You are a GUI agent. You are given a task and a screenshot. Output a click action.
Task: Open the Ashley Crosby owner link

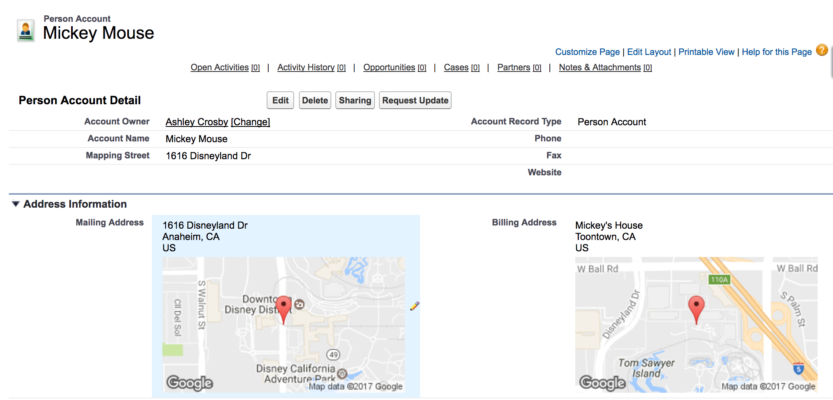[x=197, y=122]
